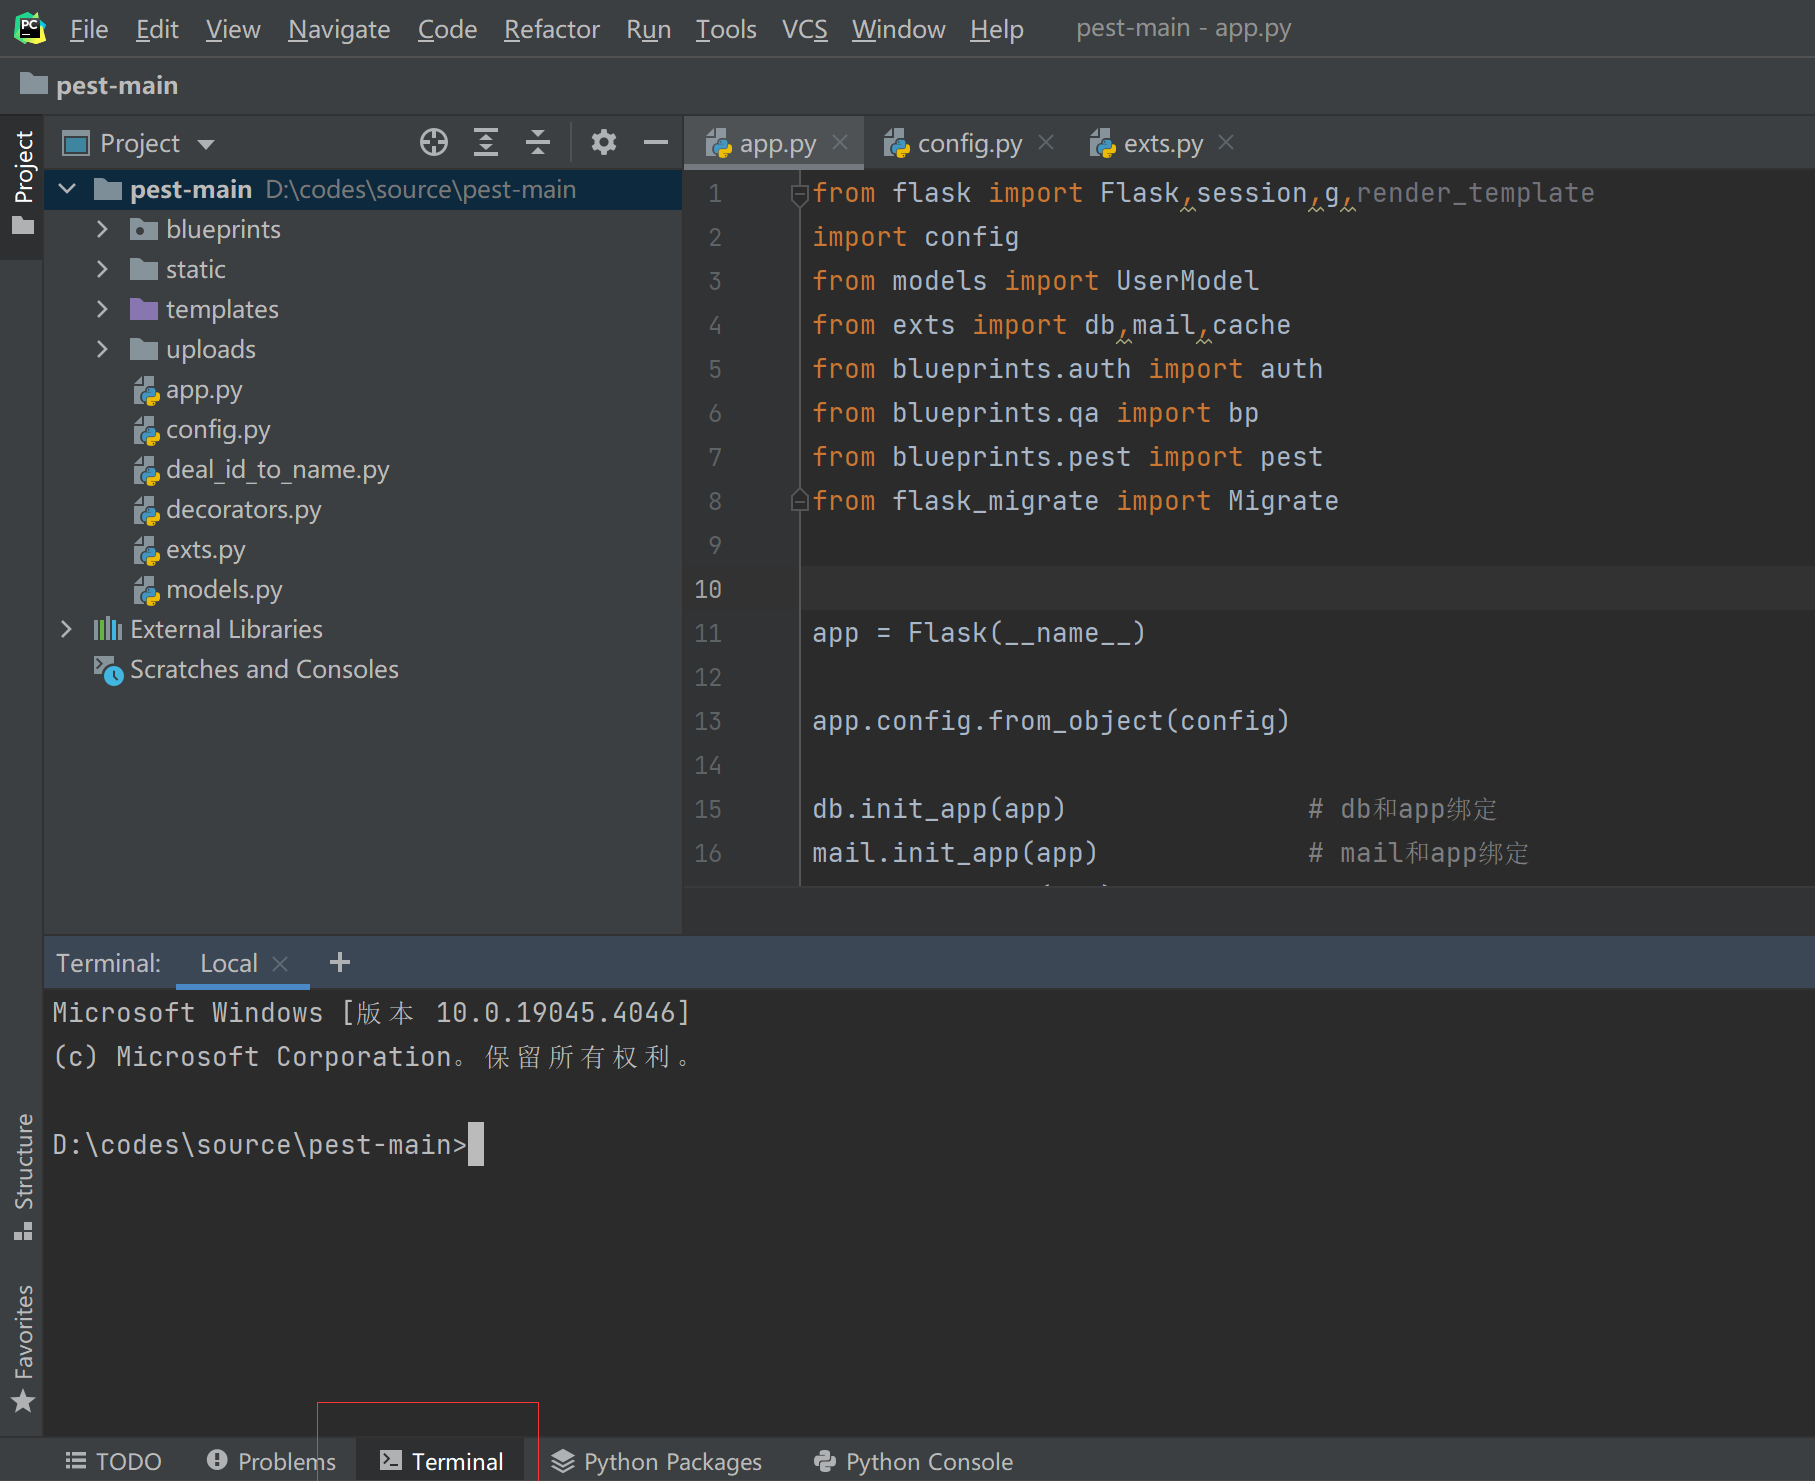Open the Problems tool window
Viewport: 1815px width, 1481px height.
[271, 1461]
